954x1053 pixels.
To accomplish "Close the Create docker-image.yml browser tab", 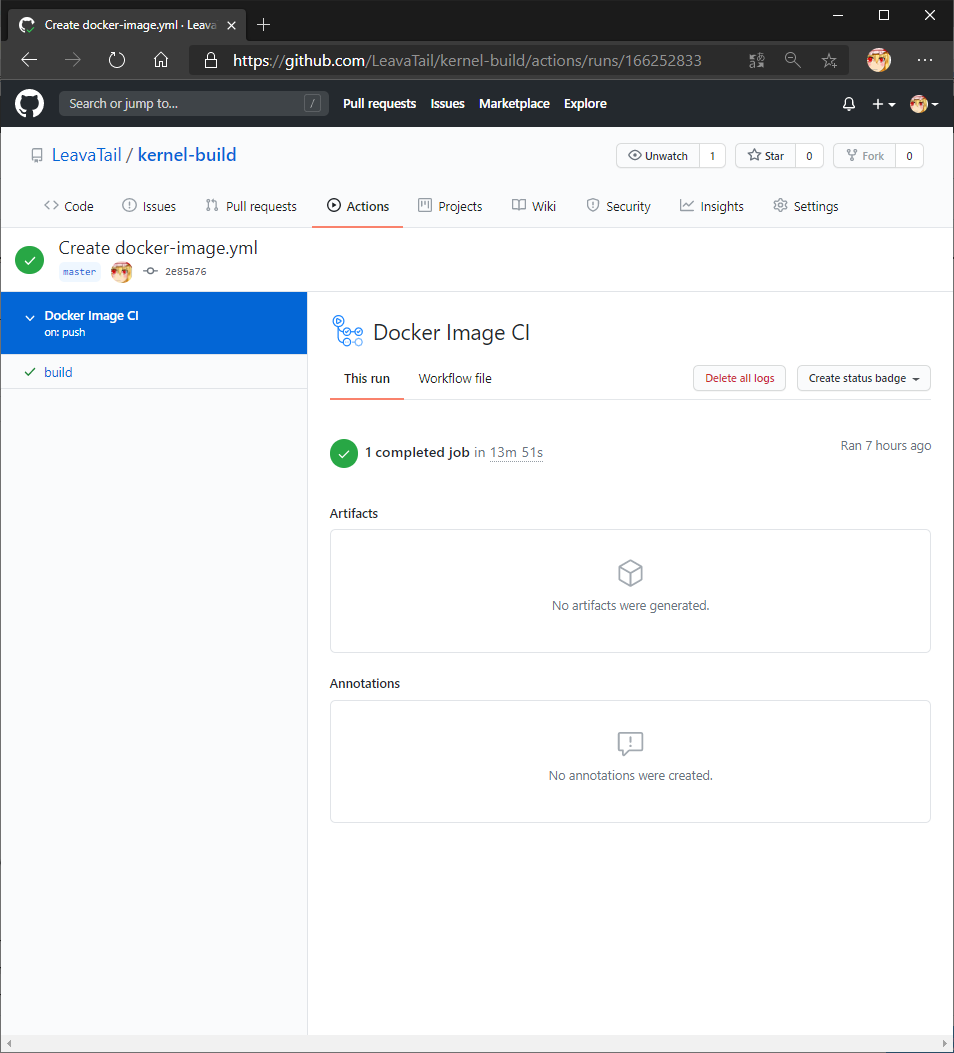I will pos(231,26).
